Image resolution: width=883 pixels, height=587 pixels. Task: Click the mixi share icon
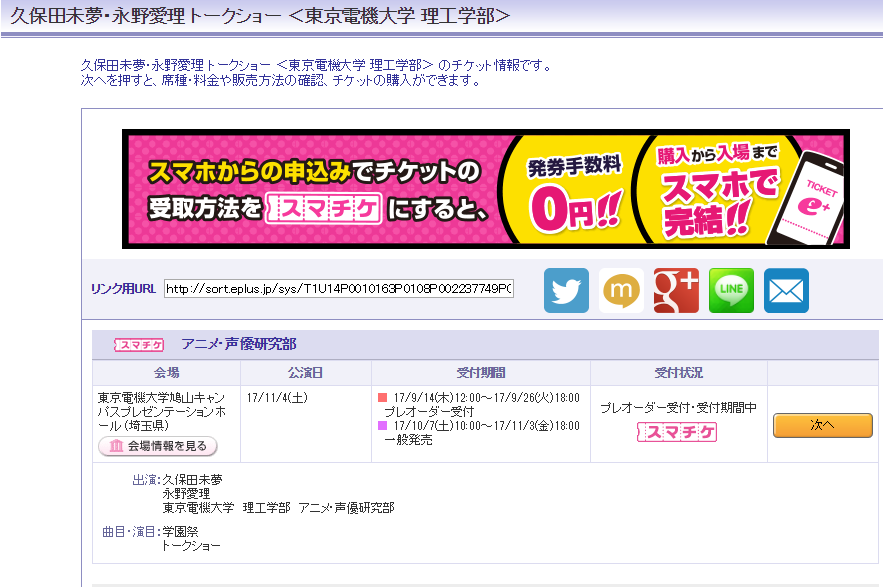[621, 291]
